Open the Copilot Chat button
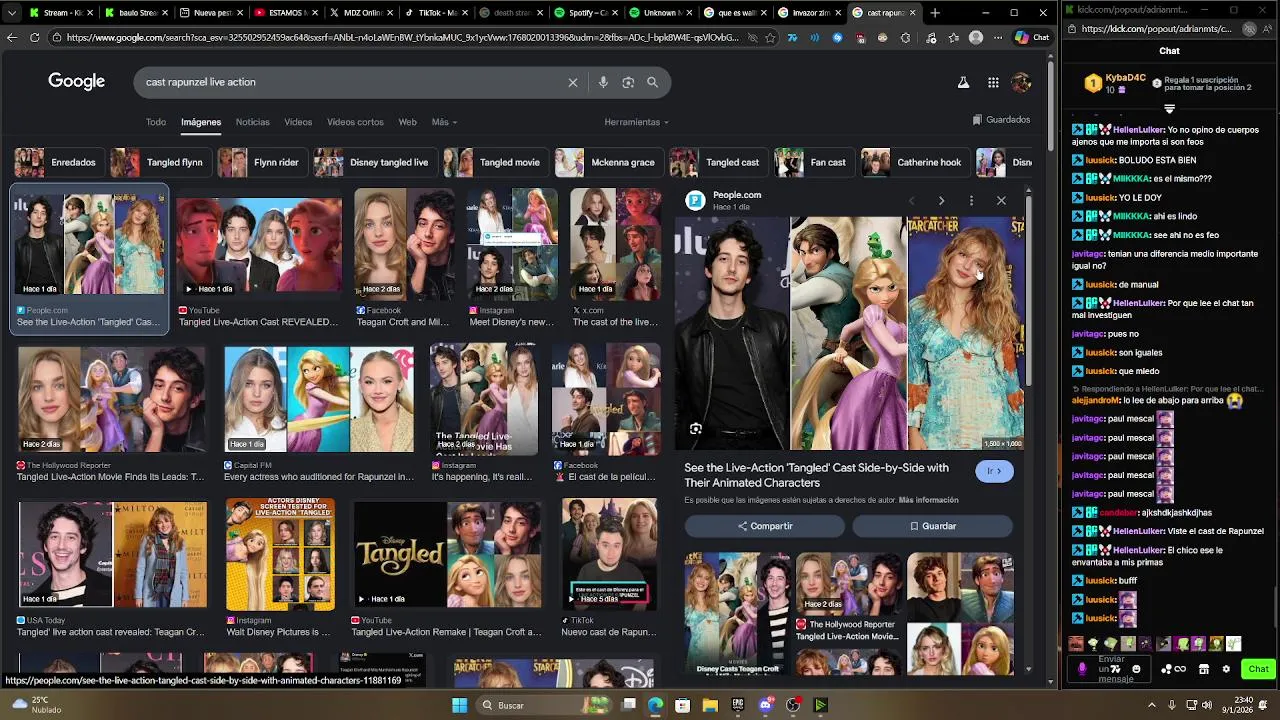The height and width of the screenshot is (720, 1280). coord(1032,37)
